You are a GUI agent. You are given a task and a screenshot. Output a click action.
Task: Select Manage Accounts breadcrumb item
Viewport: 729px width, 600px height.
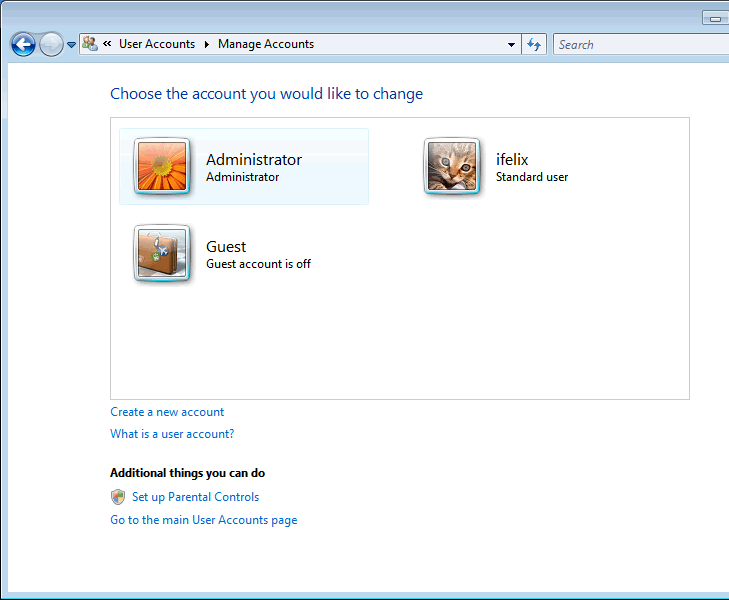266,44
